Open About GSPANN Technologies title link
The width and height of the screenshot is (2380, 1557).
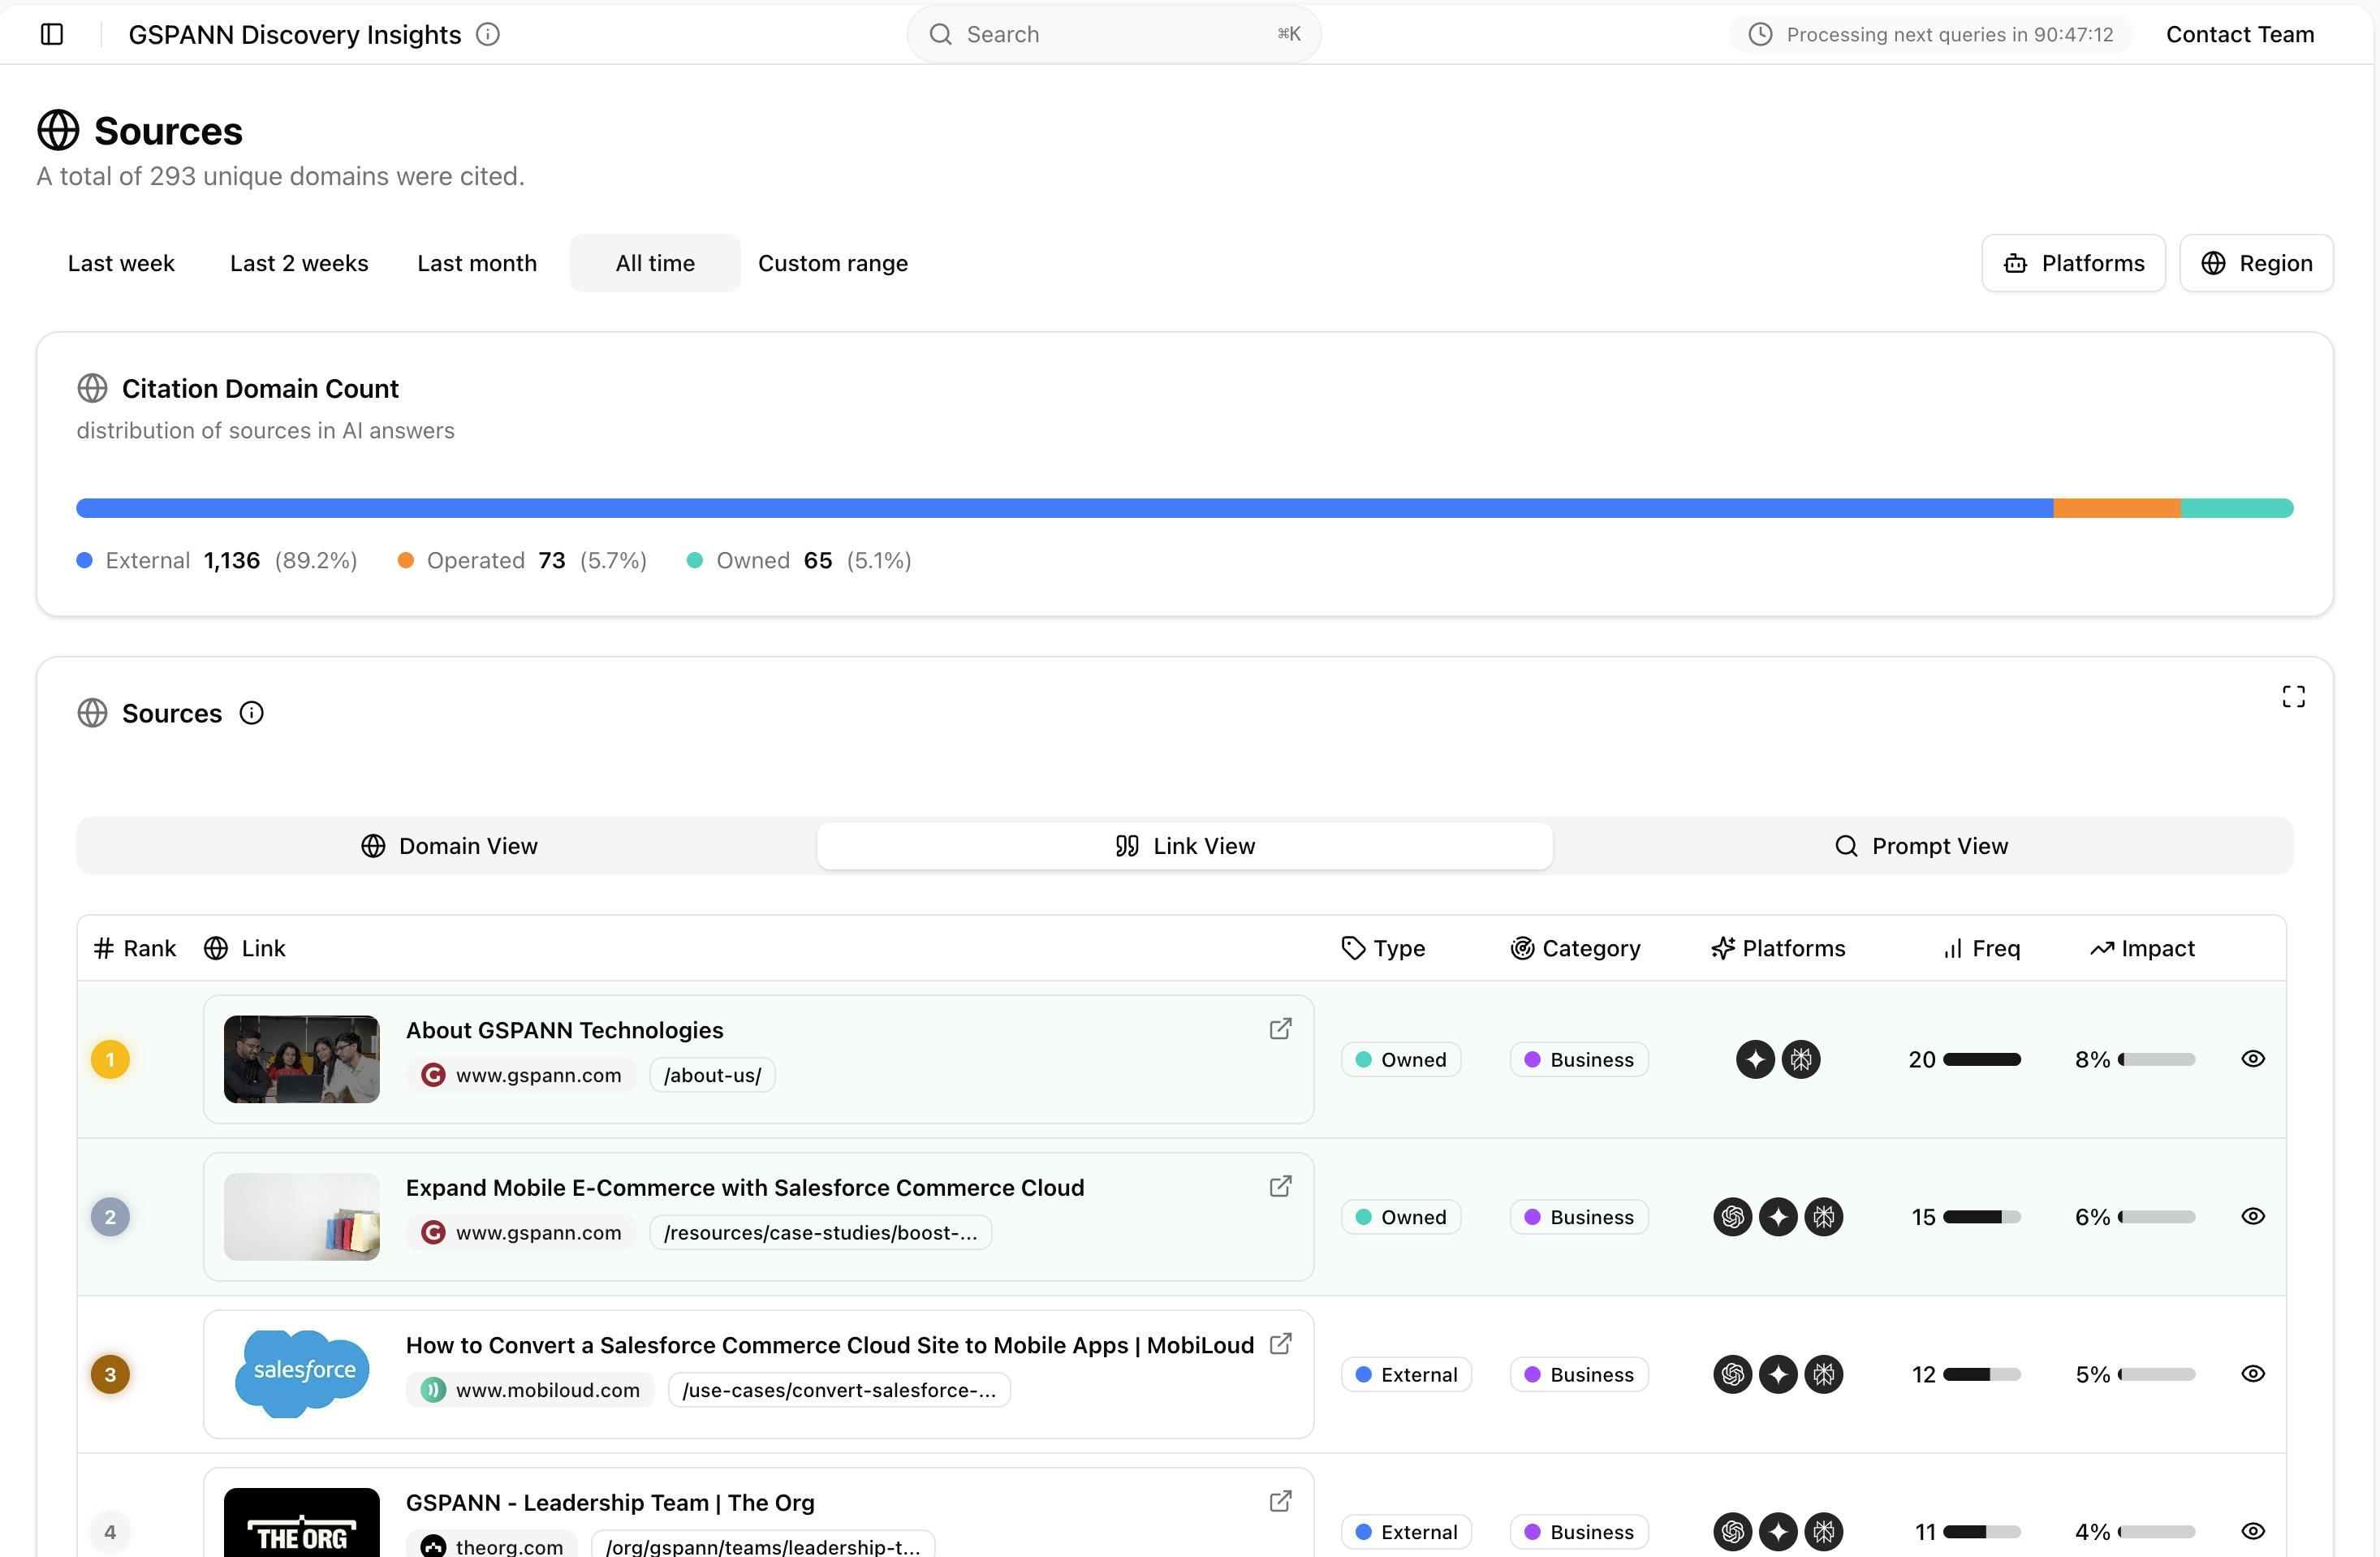coord(564,1030)
